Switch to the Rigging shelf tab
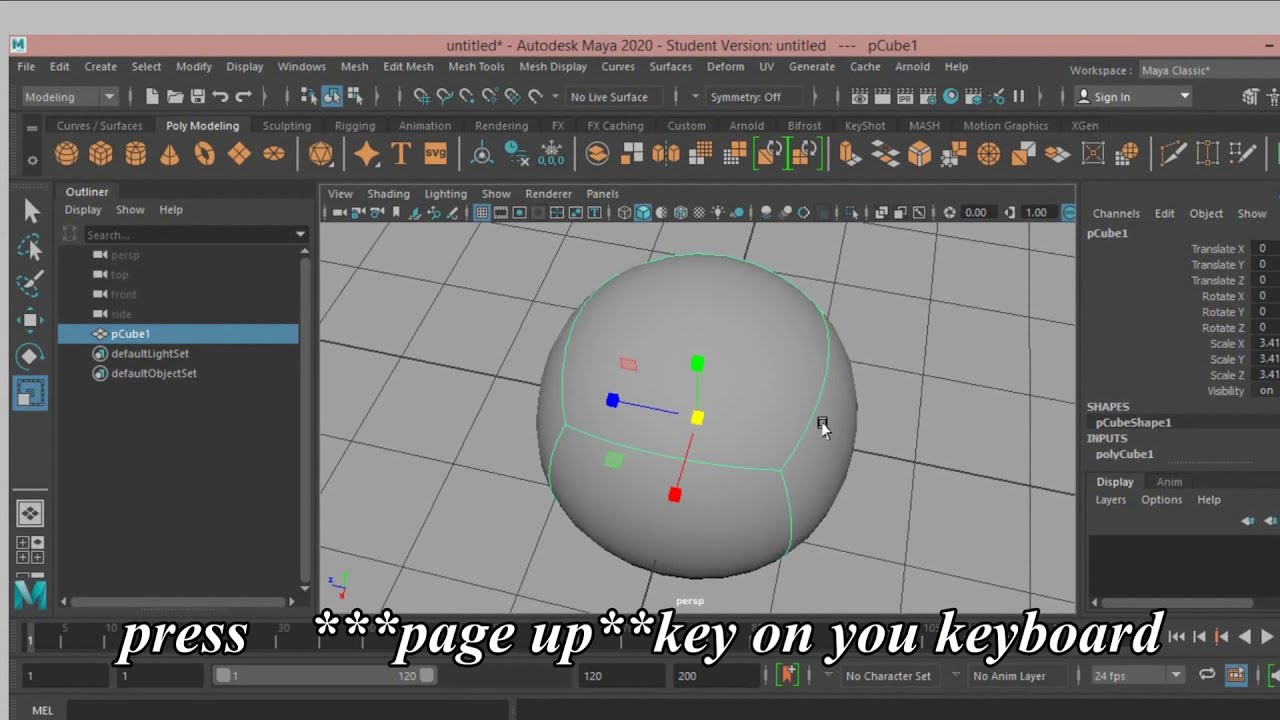The height and width of the screenshot is (720, 1280). (355, 126)
